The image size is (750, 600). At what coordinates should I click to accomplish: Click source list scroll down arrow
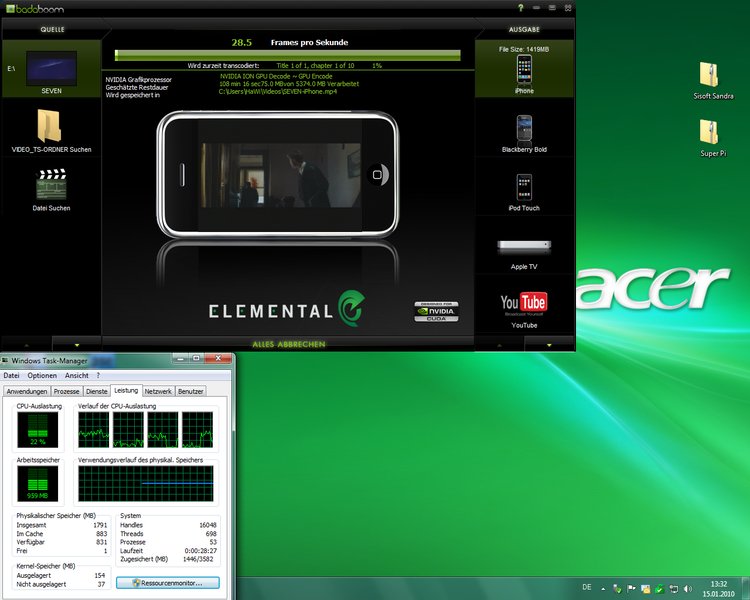(x=77, y=344)
